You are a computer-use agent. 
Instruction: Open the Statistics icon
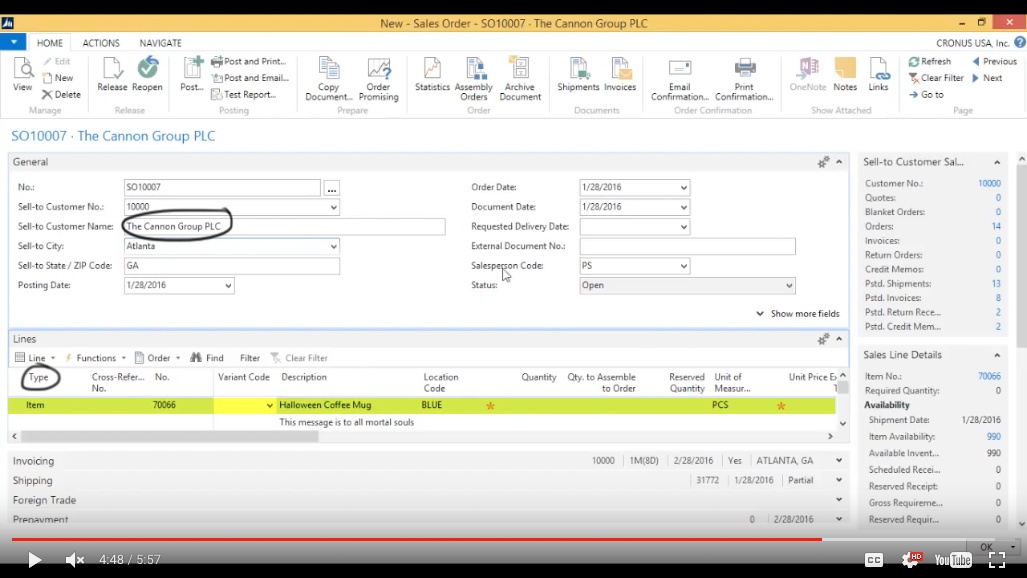(432, 74)
